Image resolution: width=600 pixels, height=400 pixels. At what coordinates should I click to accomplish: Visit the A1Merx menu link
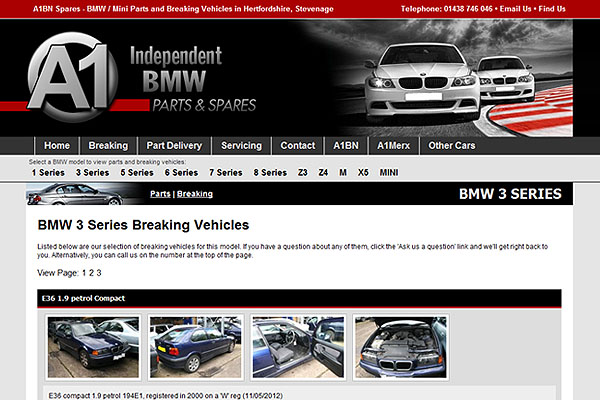pos(393,146)
